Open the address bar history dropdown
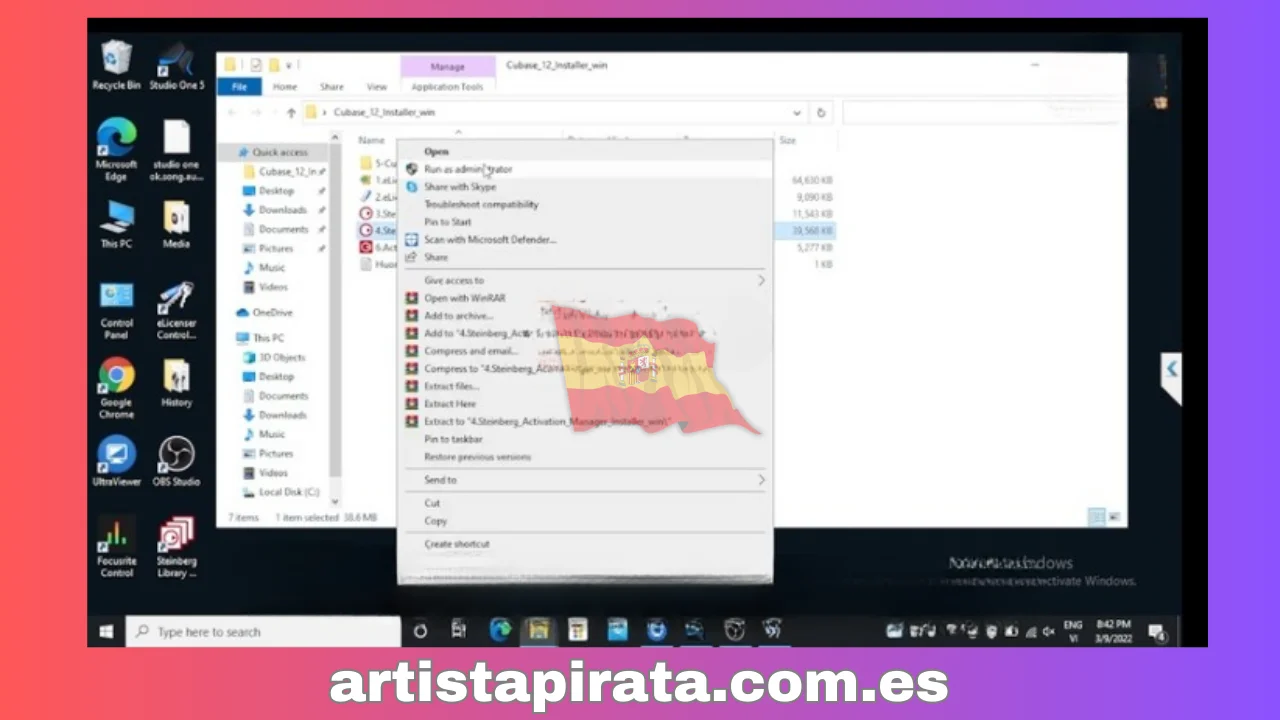1280x720 pixels. coord(797,113)
